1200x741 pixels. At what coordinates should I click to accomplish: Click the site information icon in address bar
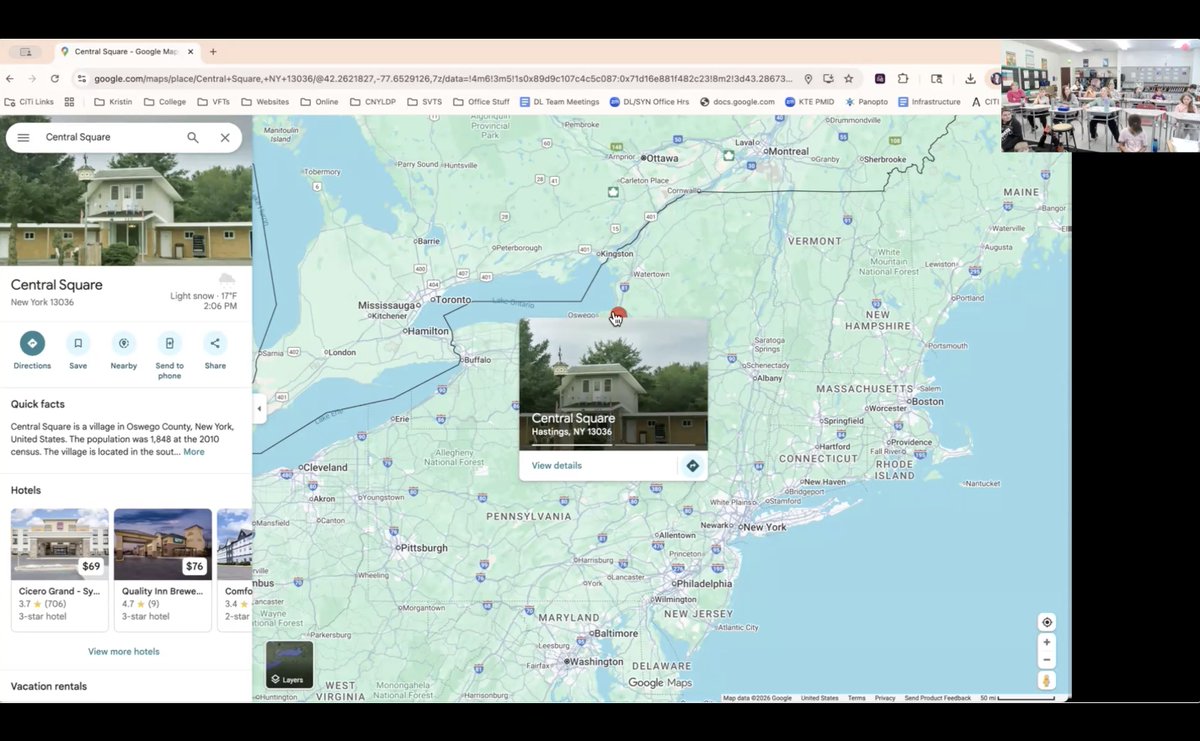pyautogui.click(x=82, y=79)
